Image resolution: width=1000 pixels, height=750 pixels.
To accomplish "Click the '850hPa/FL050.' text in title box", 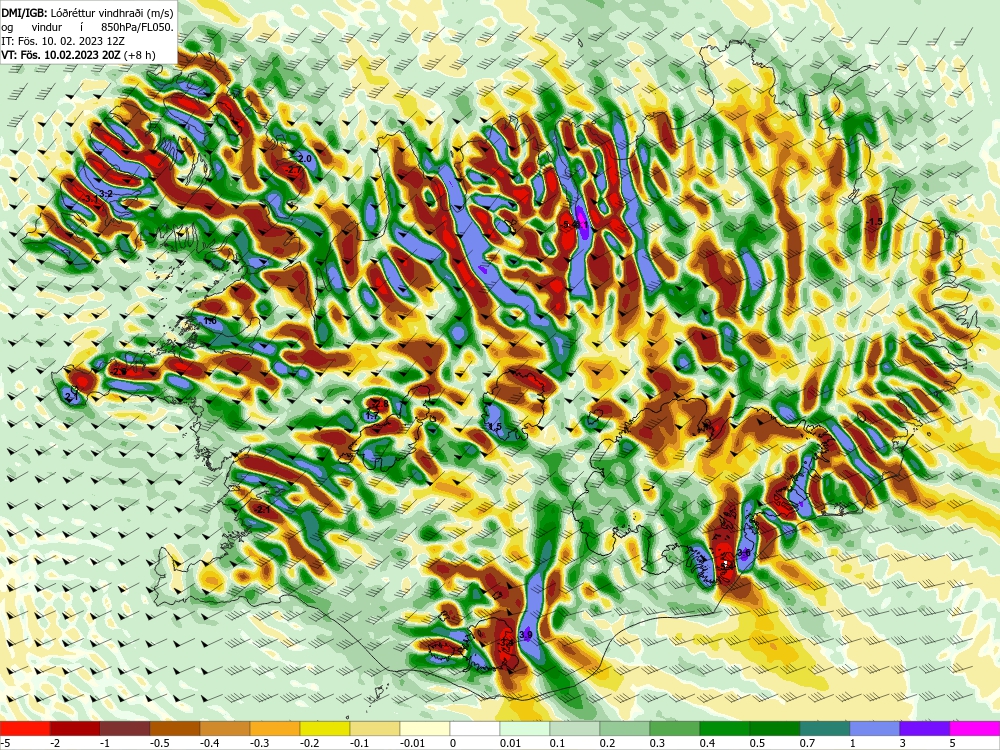I will click(x=137, y=27).
